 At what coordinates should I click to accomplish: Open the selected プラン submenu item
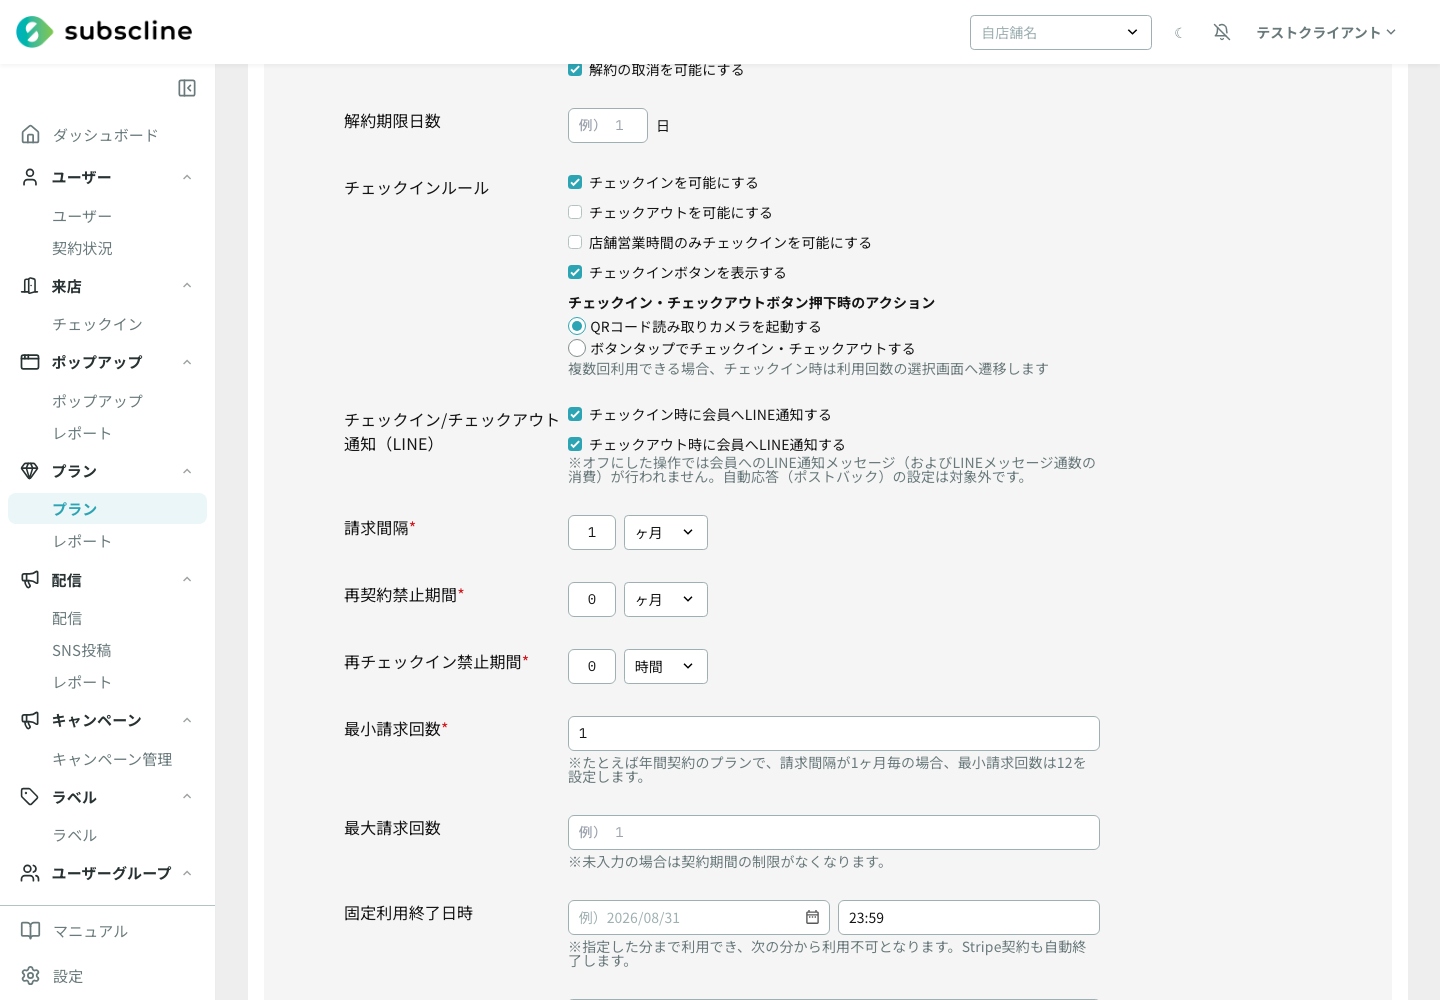[x=107, y=509]
